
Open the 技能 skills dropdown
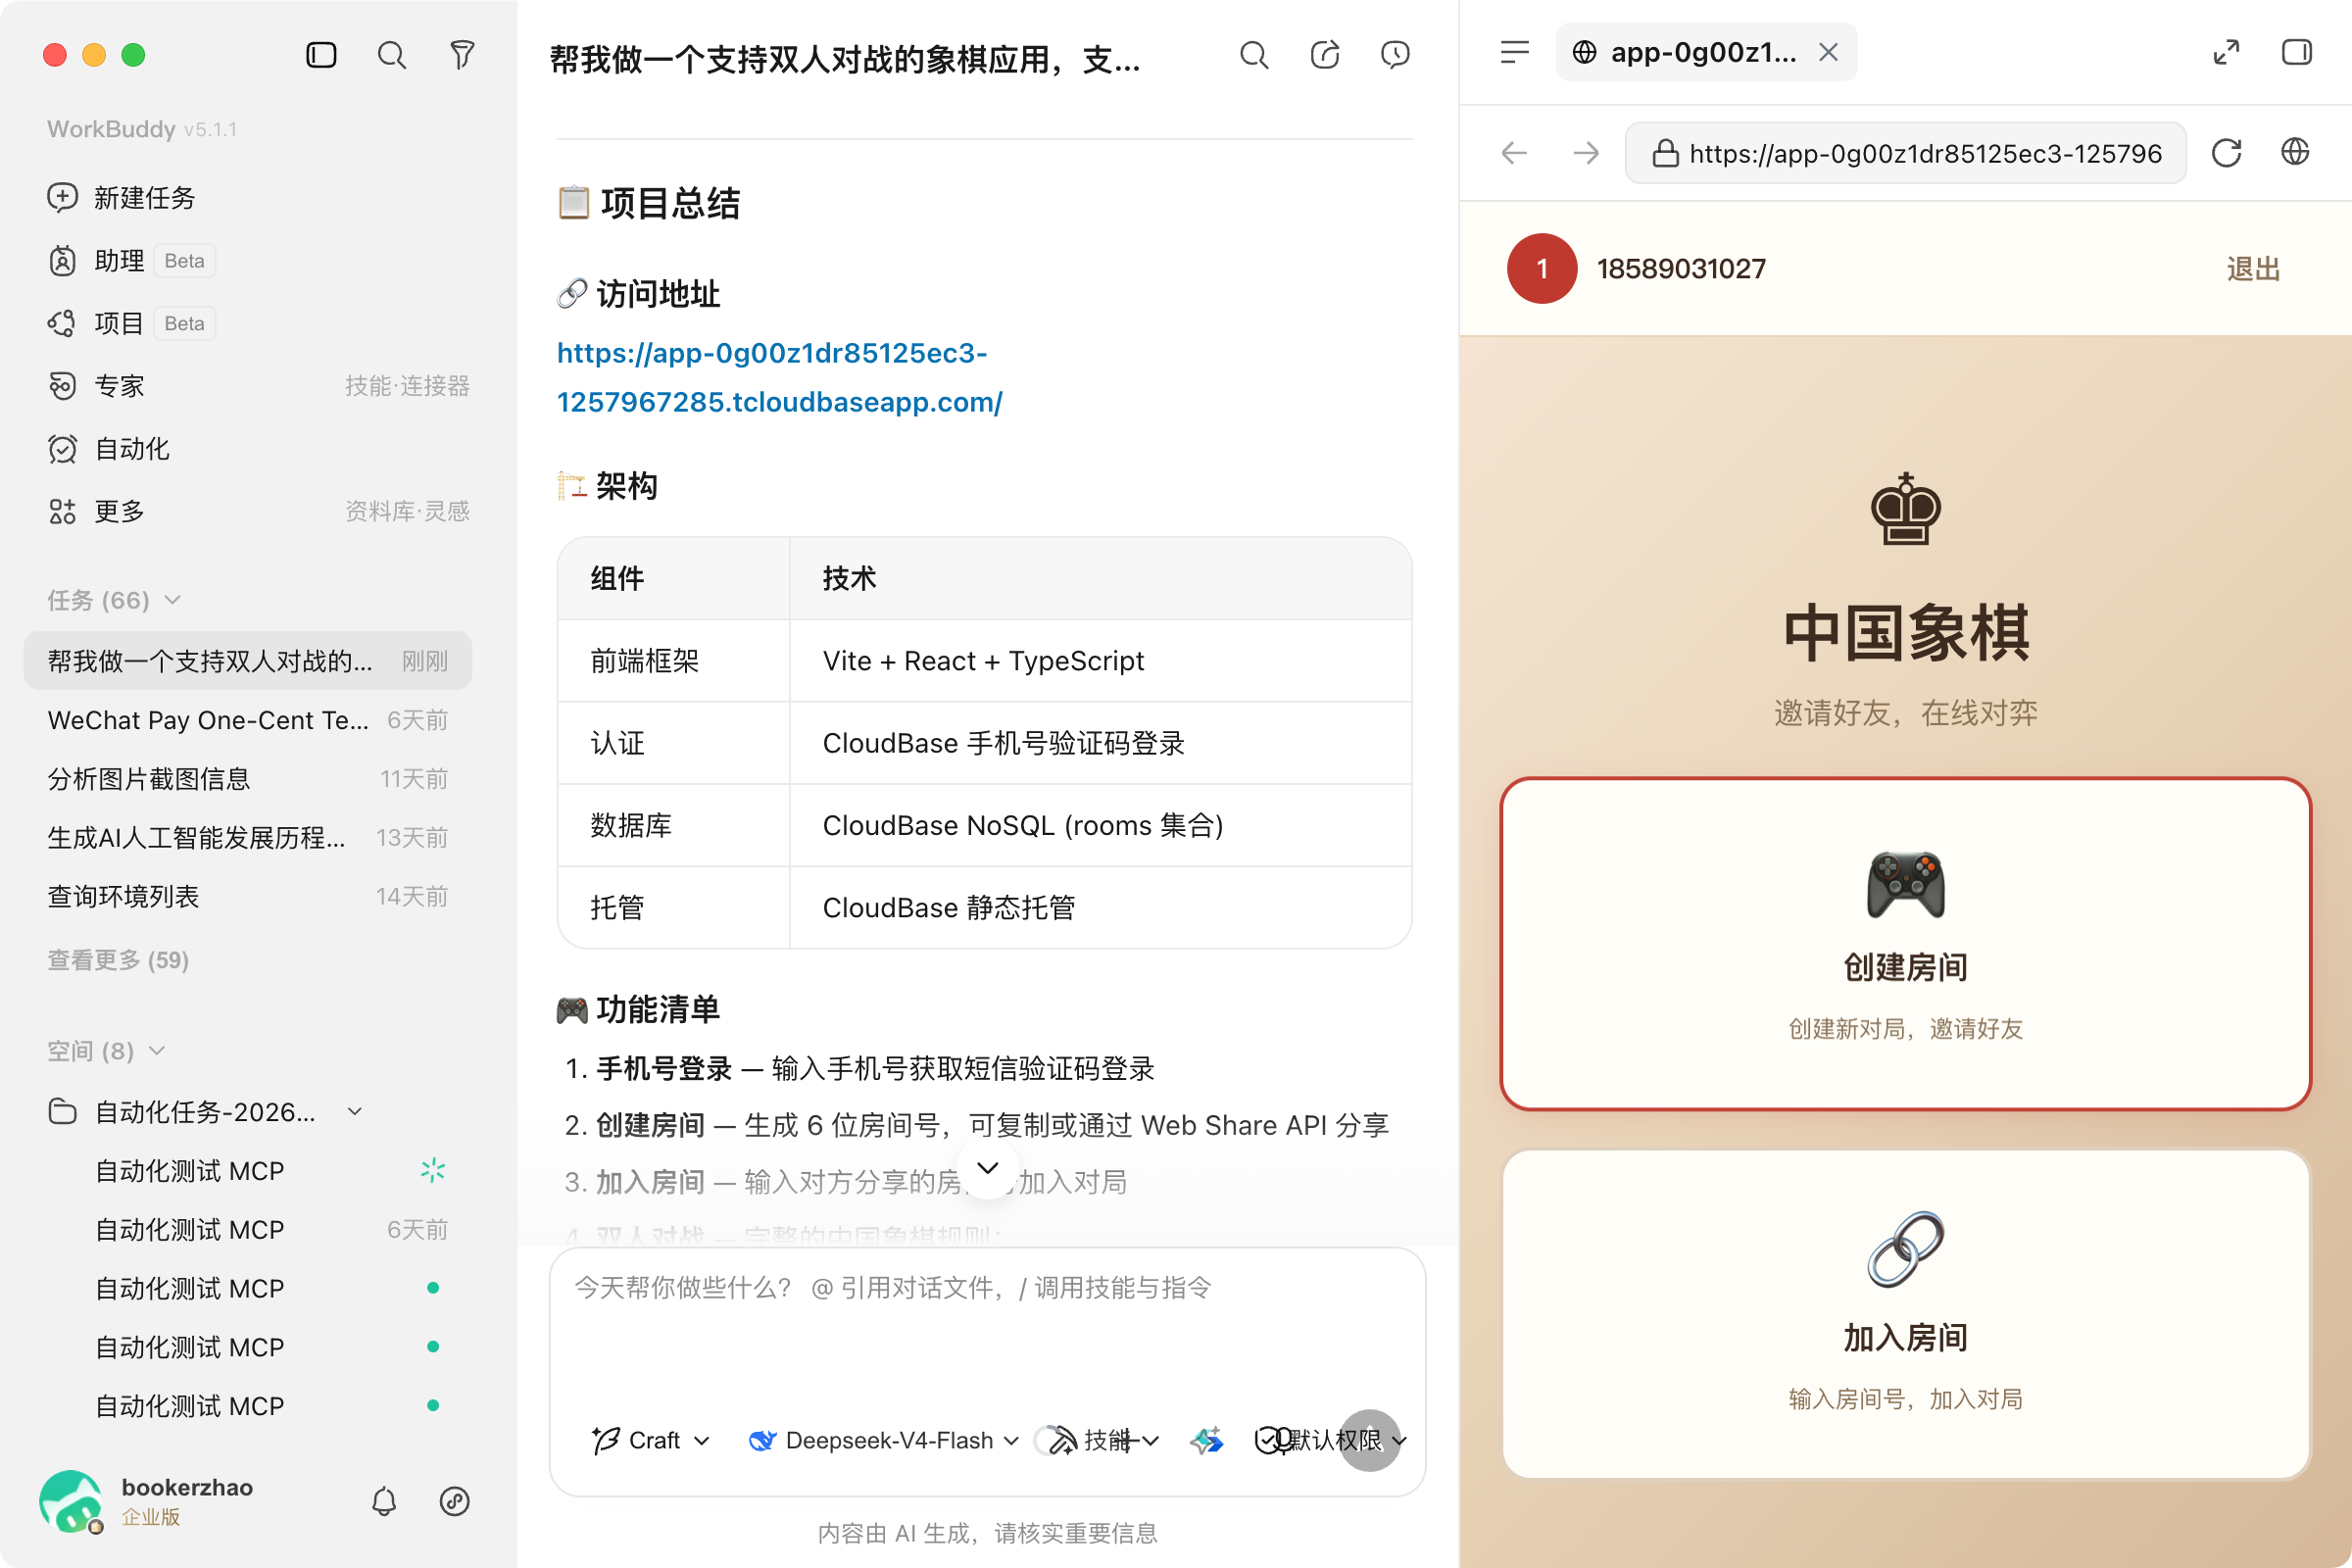click(x=1105, y=1440)
